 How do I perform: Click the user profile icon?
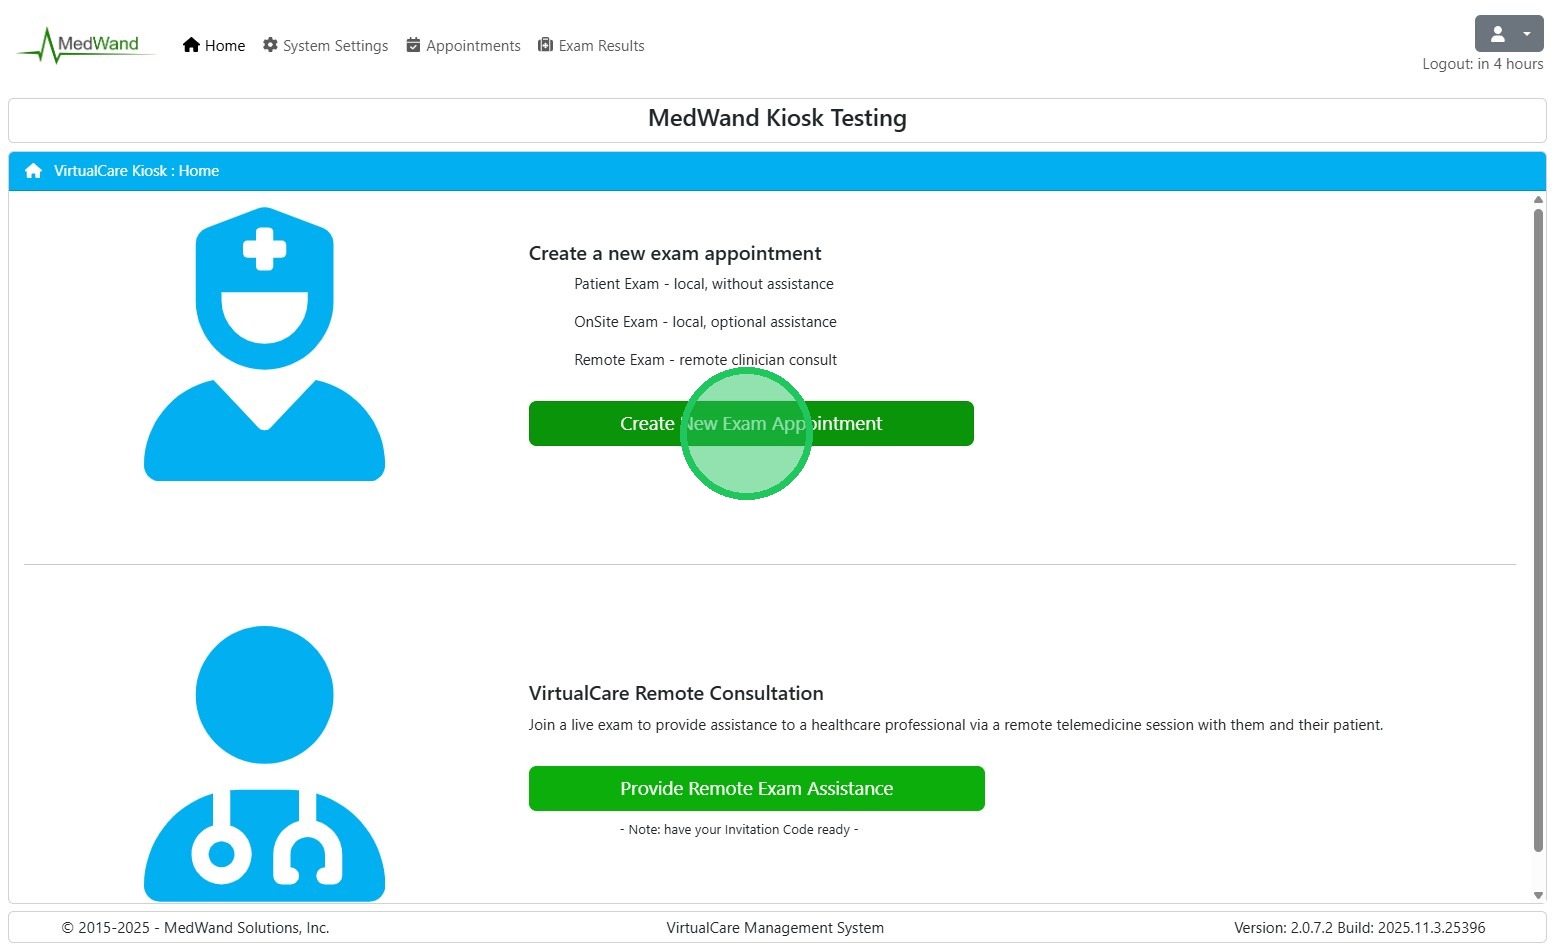1497,34
